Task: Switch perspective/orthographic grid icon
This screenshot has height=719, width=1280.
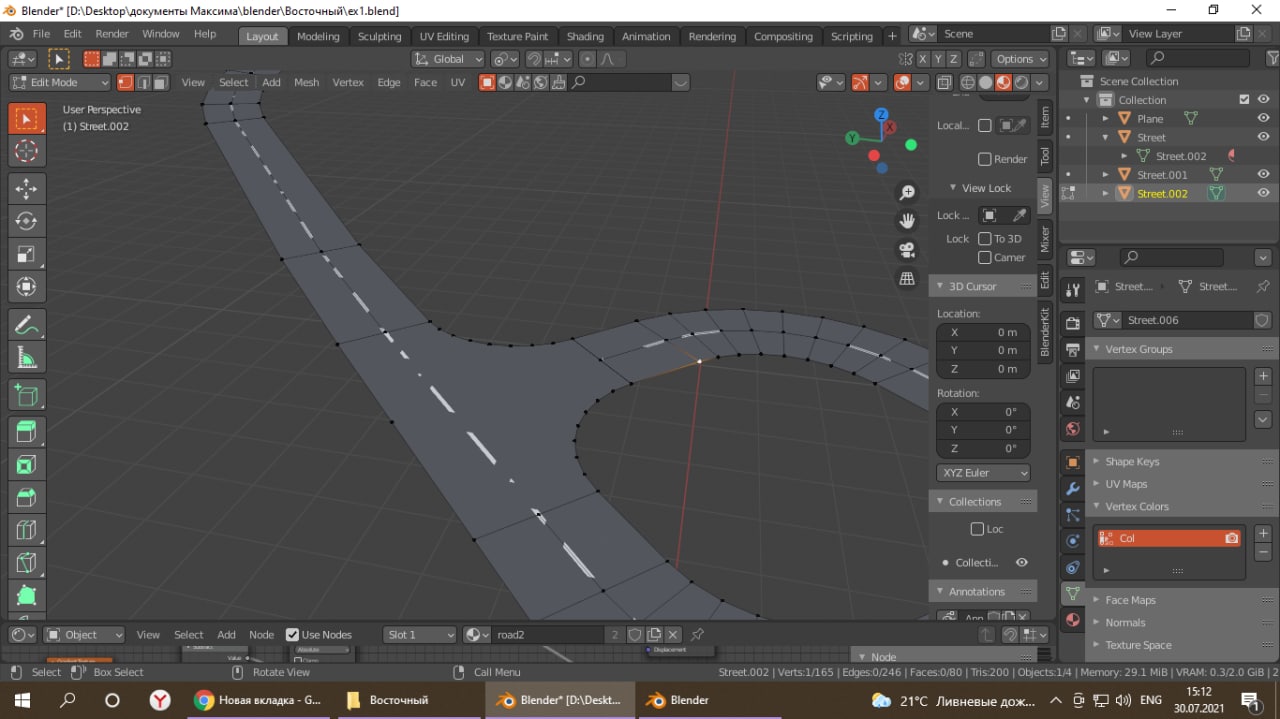Action: [x=907, y=279]
